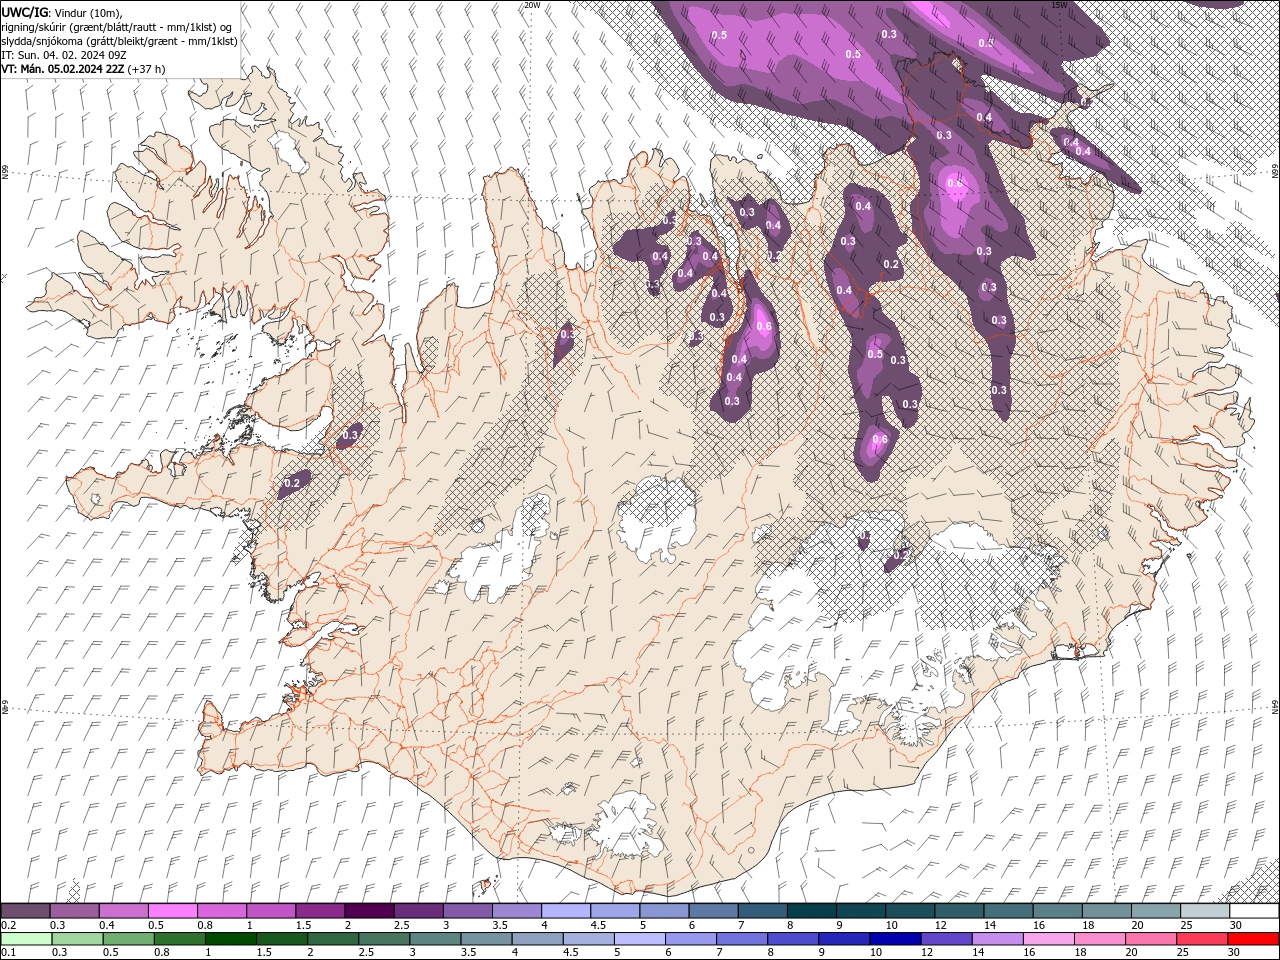The height and width of the screenshot is (960, 1280).
Task: Click the initial time 'IT: Sun. 04. 02. 2024 09Z'
Action: (64, 55)
